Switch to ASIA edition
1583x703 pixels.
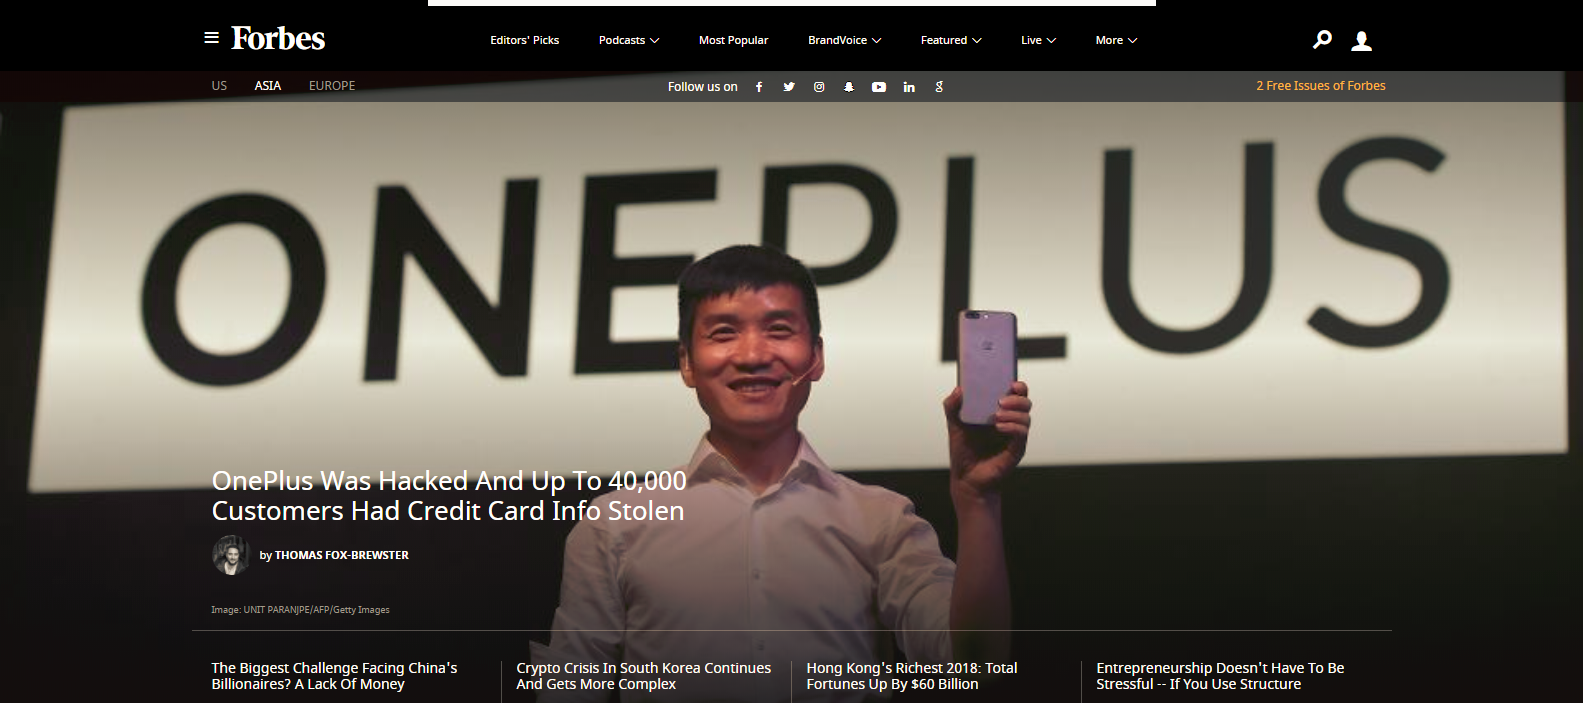coord(267,86)
